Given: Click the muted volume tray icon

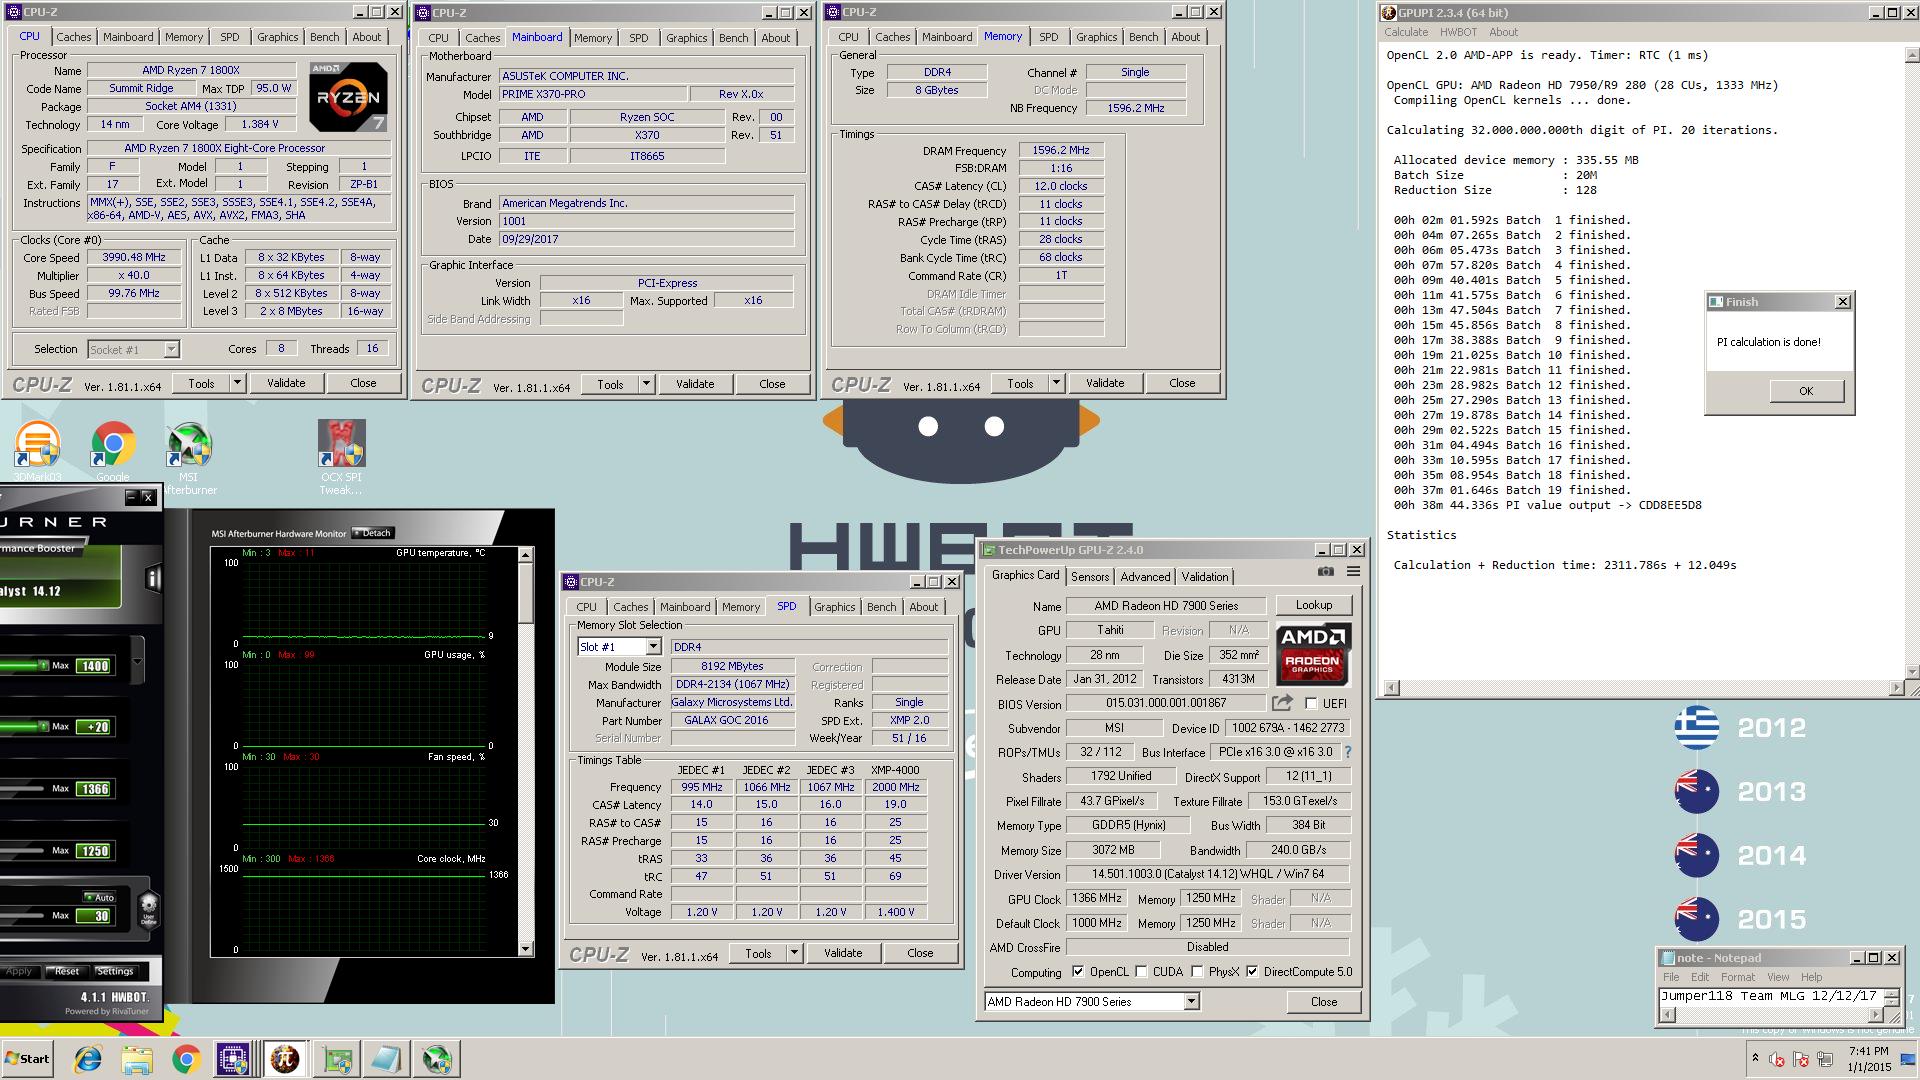Looking at the screenshot, I should coord(1777,1060).
